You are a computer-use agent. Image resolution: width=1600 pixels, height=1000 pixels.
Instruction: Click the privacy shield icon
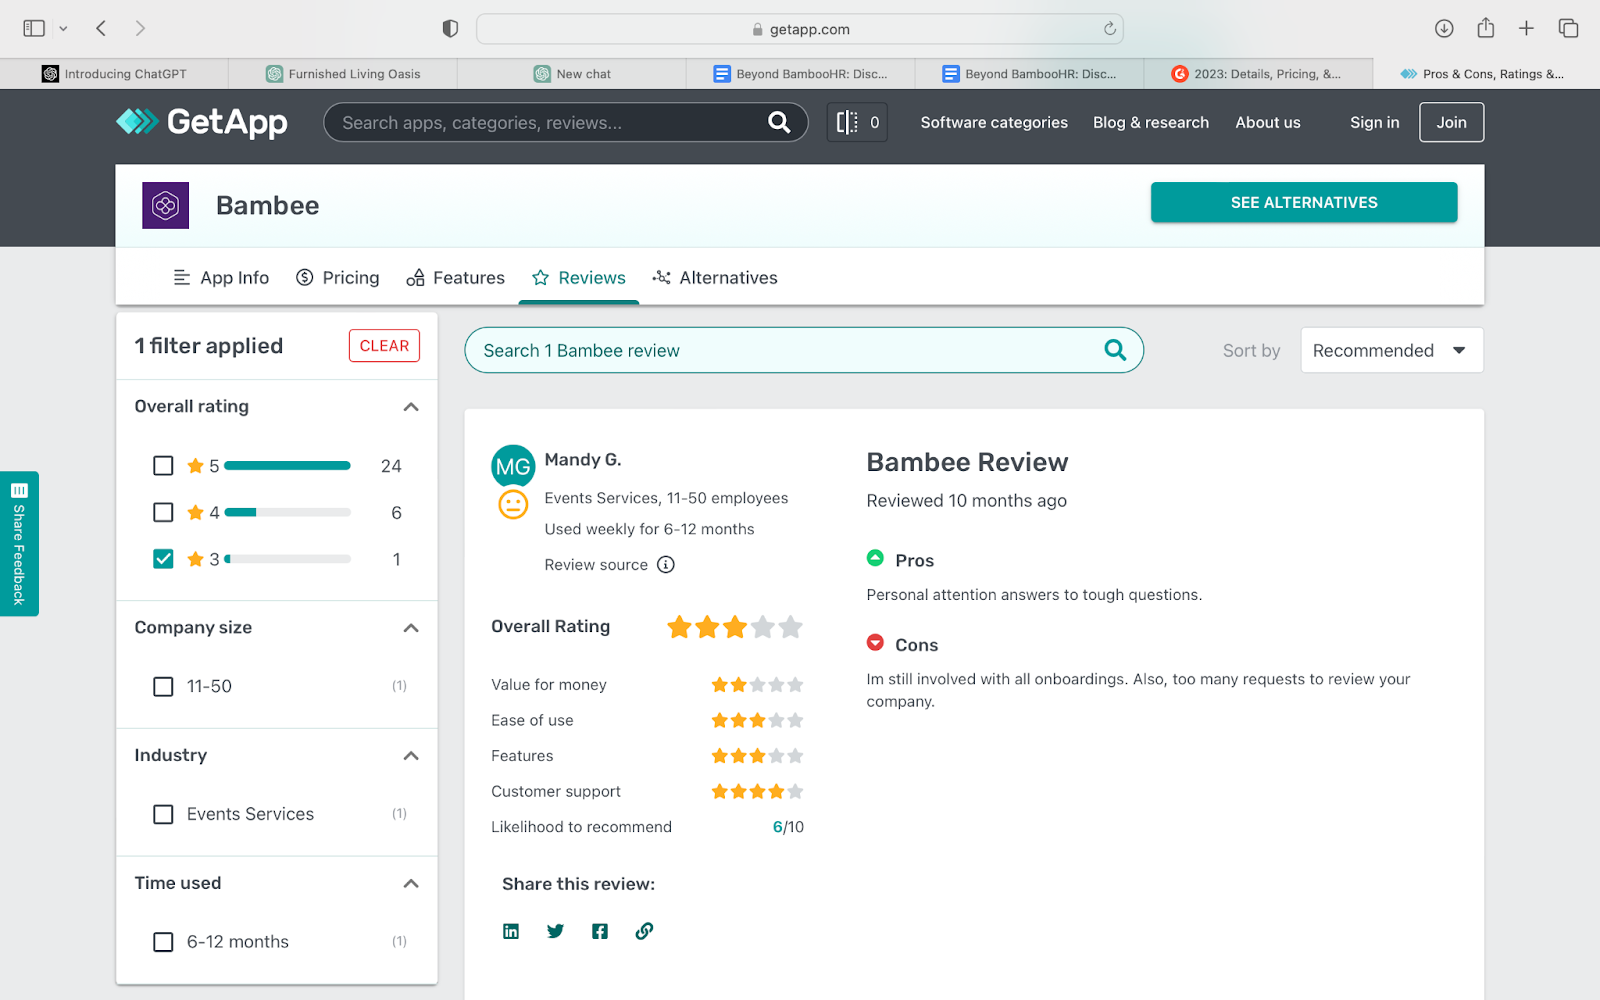pos(450,29)
